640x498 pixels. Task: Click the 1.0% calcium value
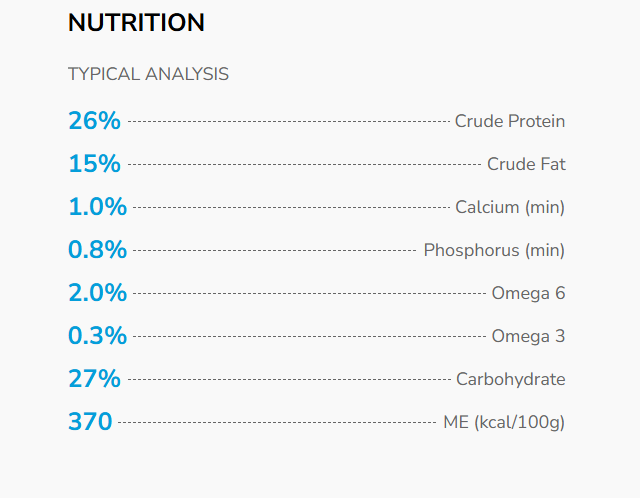[97, 207]
